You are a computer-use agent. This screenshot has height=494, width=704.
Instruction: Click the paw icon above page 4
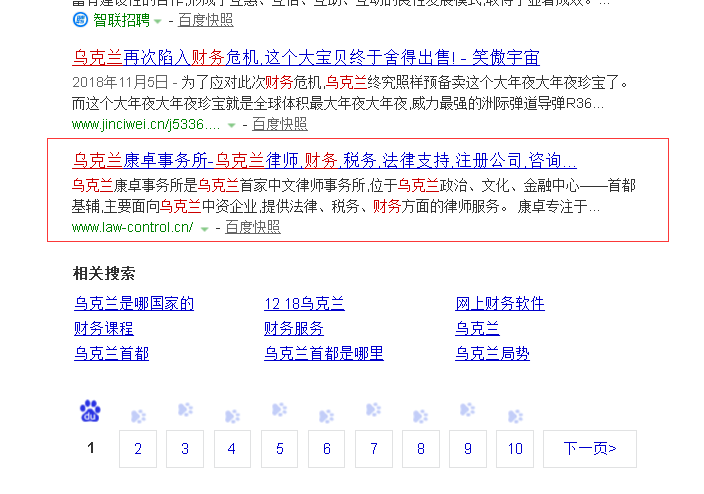233,416
